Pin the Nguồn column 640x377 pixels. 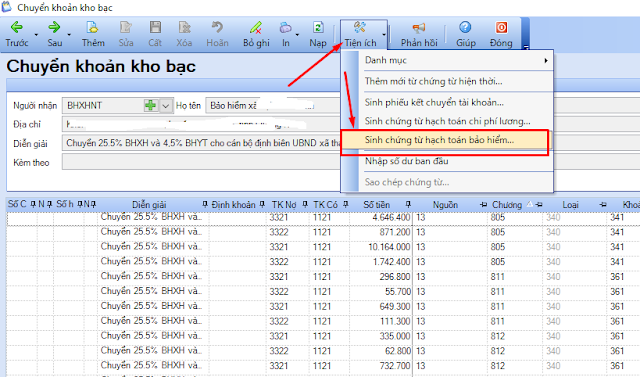(x=484, y=204)
